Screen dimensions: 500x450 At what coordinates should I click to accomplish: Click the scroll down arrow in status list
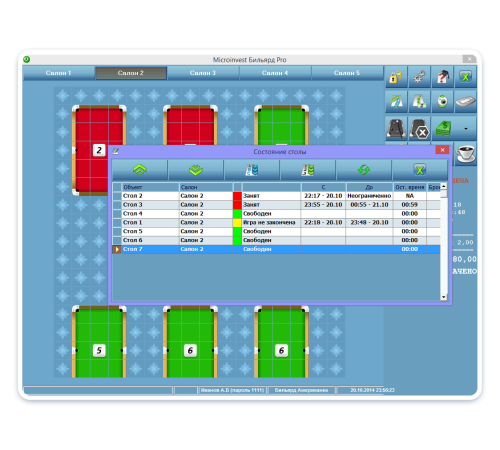point(444,297)
